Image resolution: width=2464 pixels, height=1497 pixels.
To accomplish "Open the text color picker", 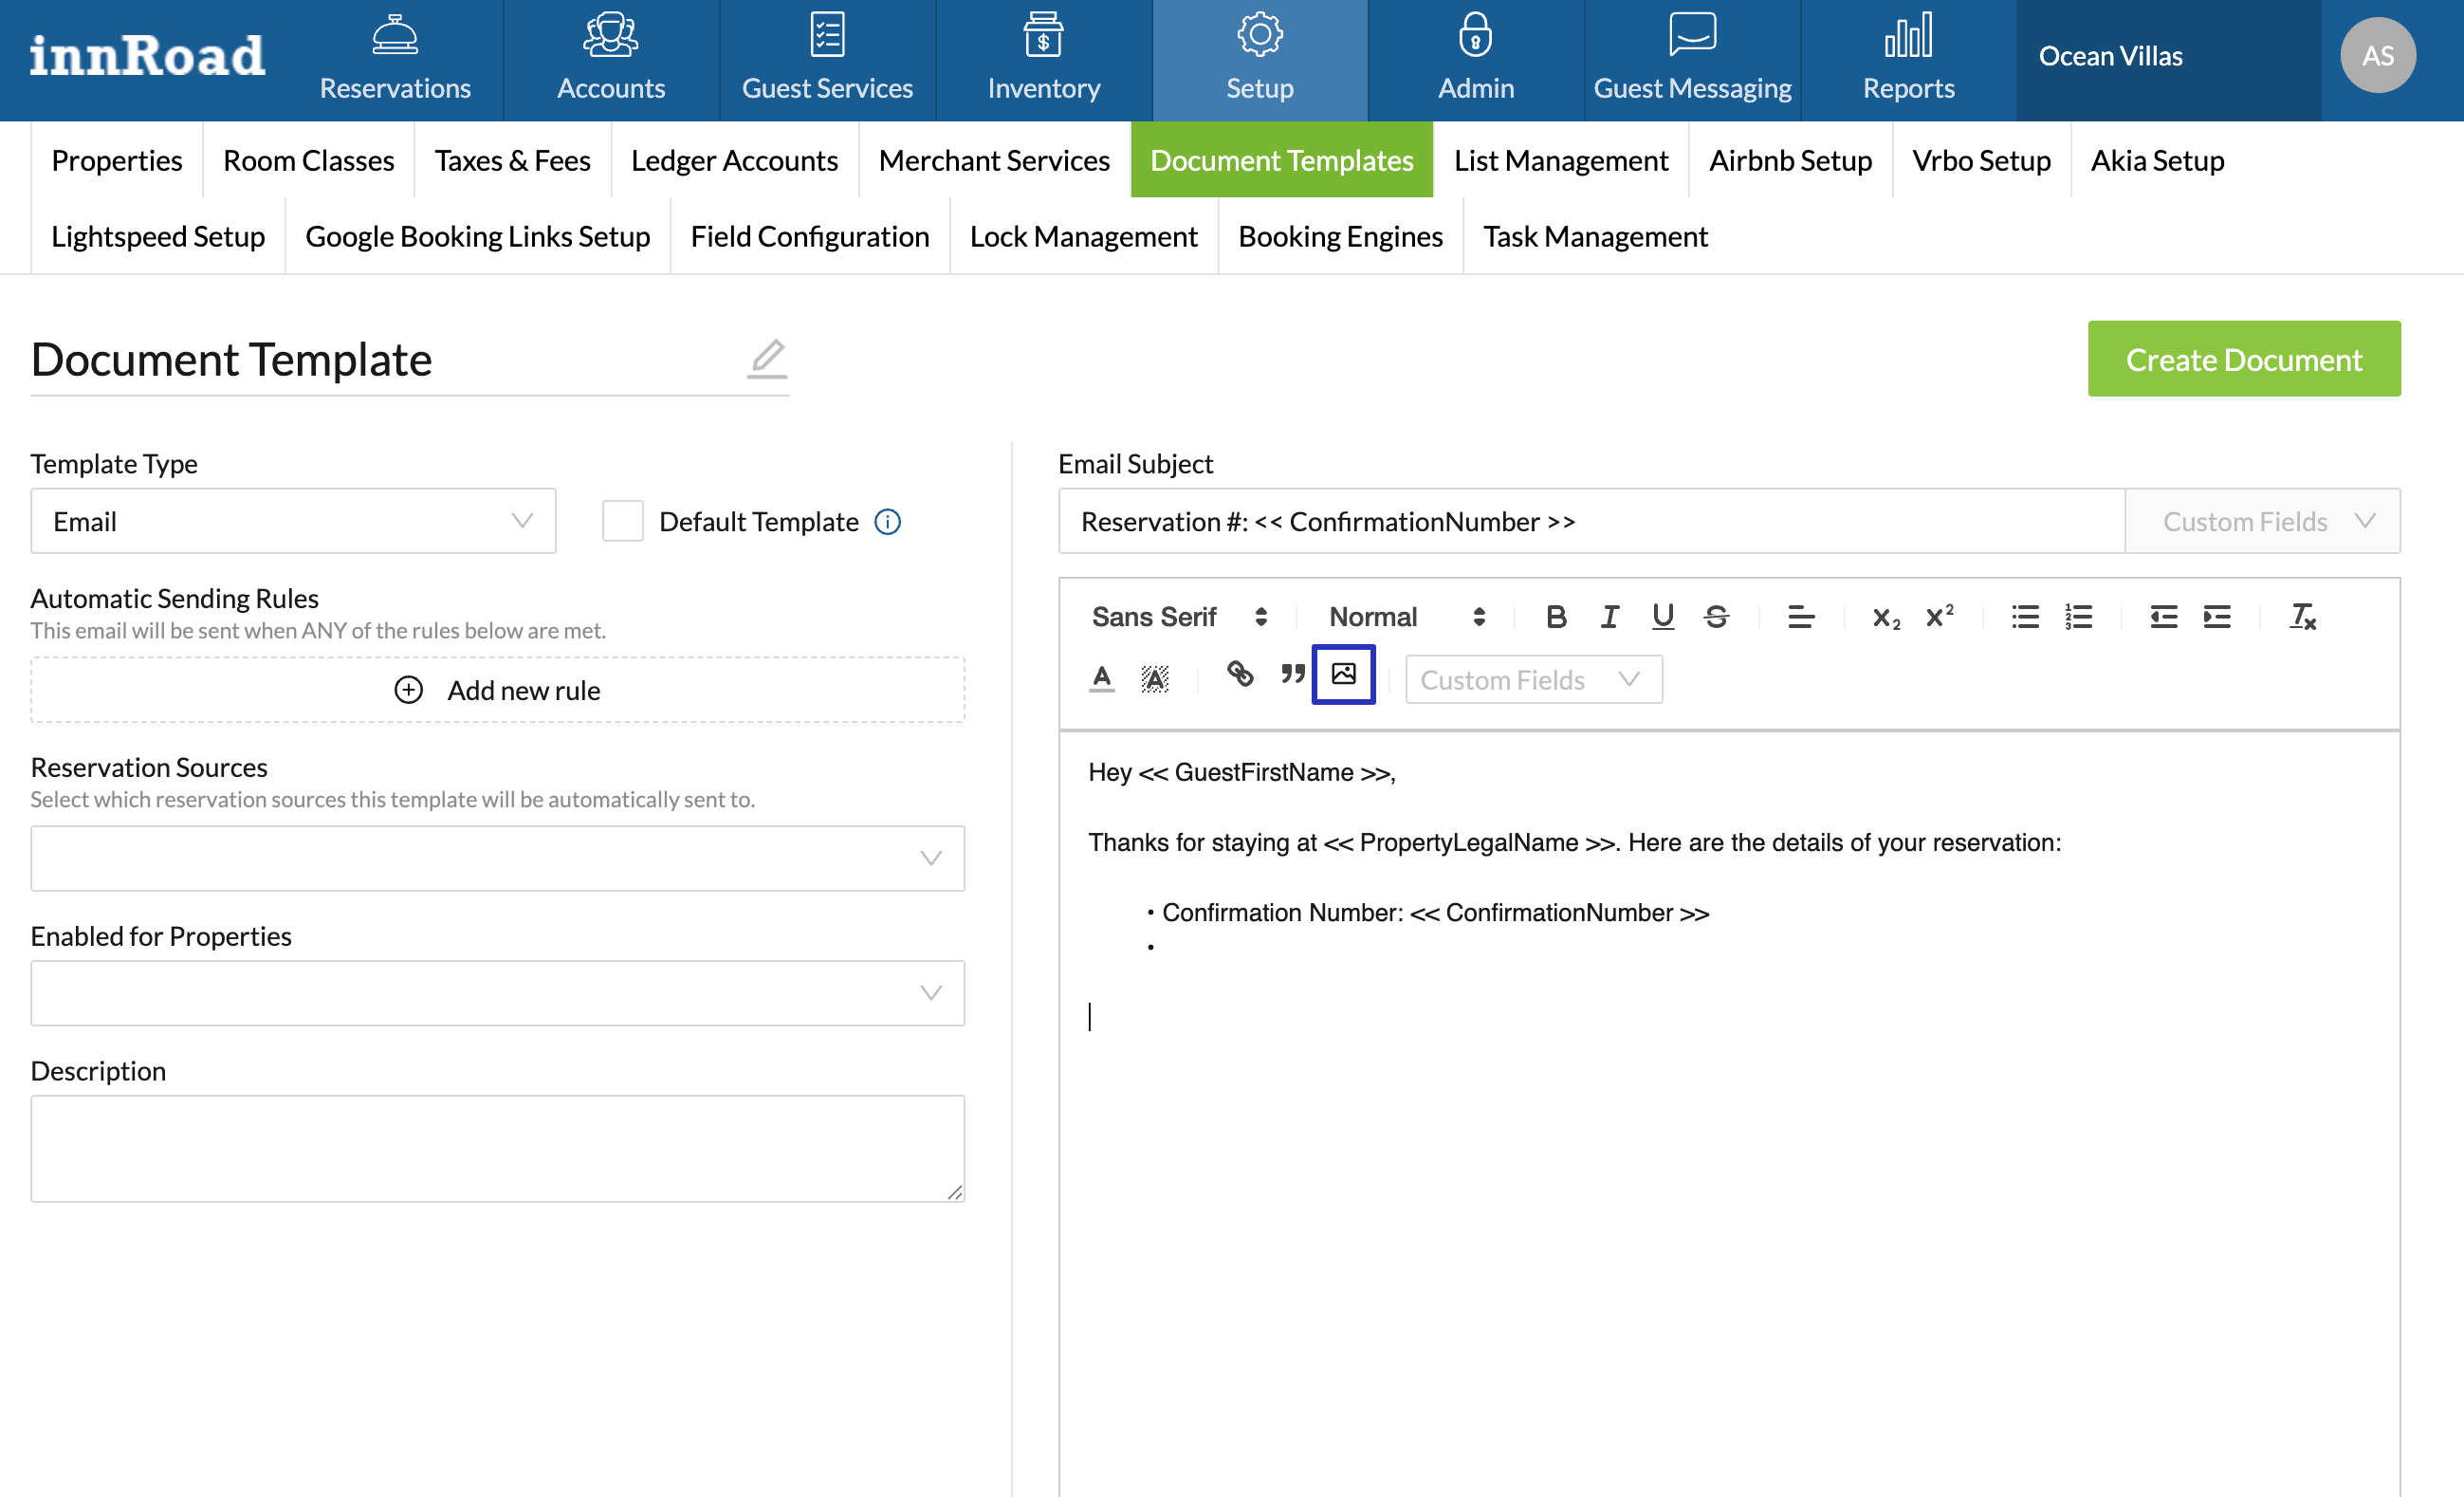I will (x=1101, y=678).
